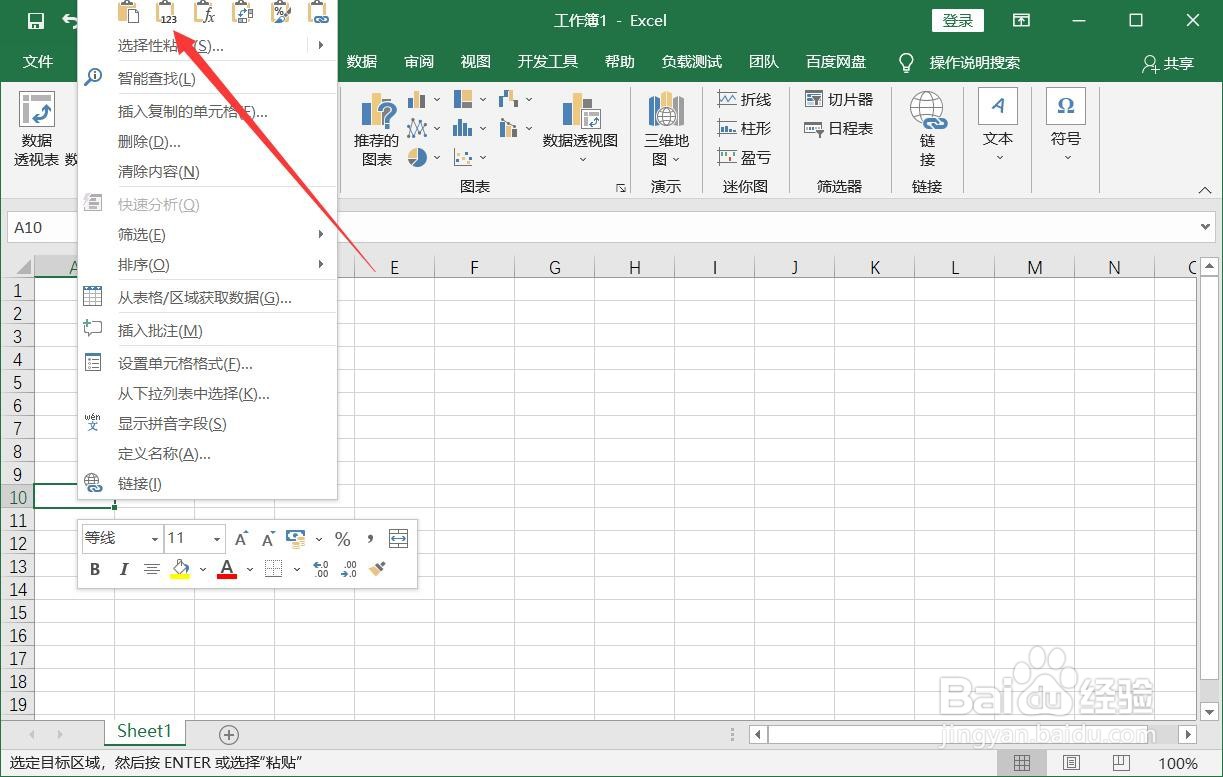Insert a Timeline (日程表)

839,128
